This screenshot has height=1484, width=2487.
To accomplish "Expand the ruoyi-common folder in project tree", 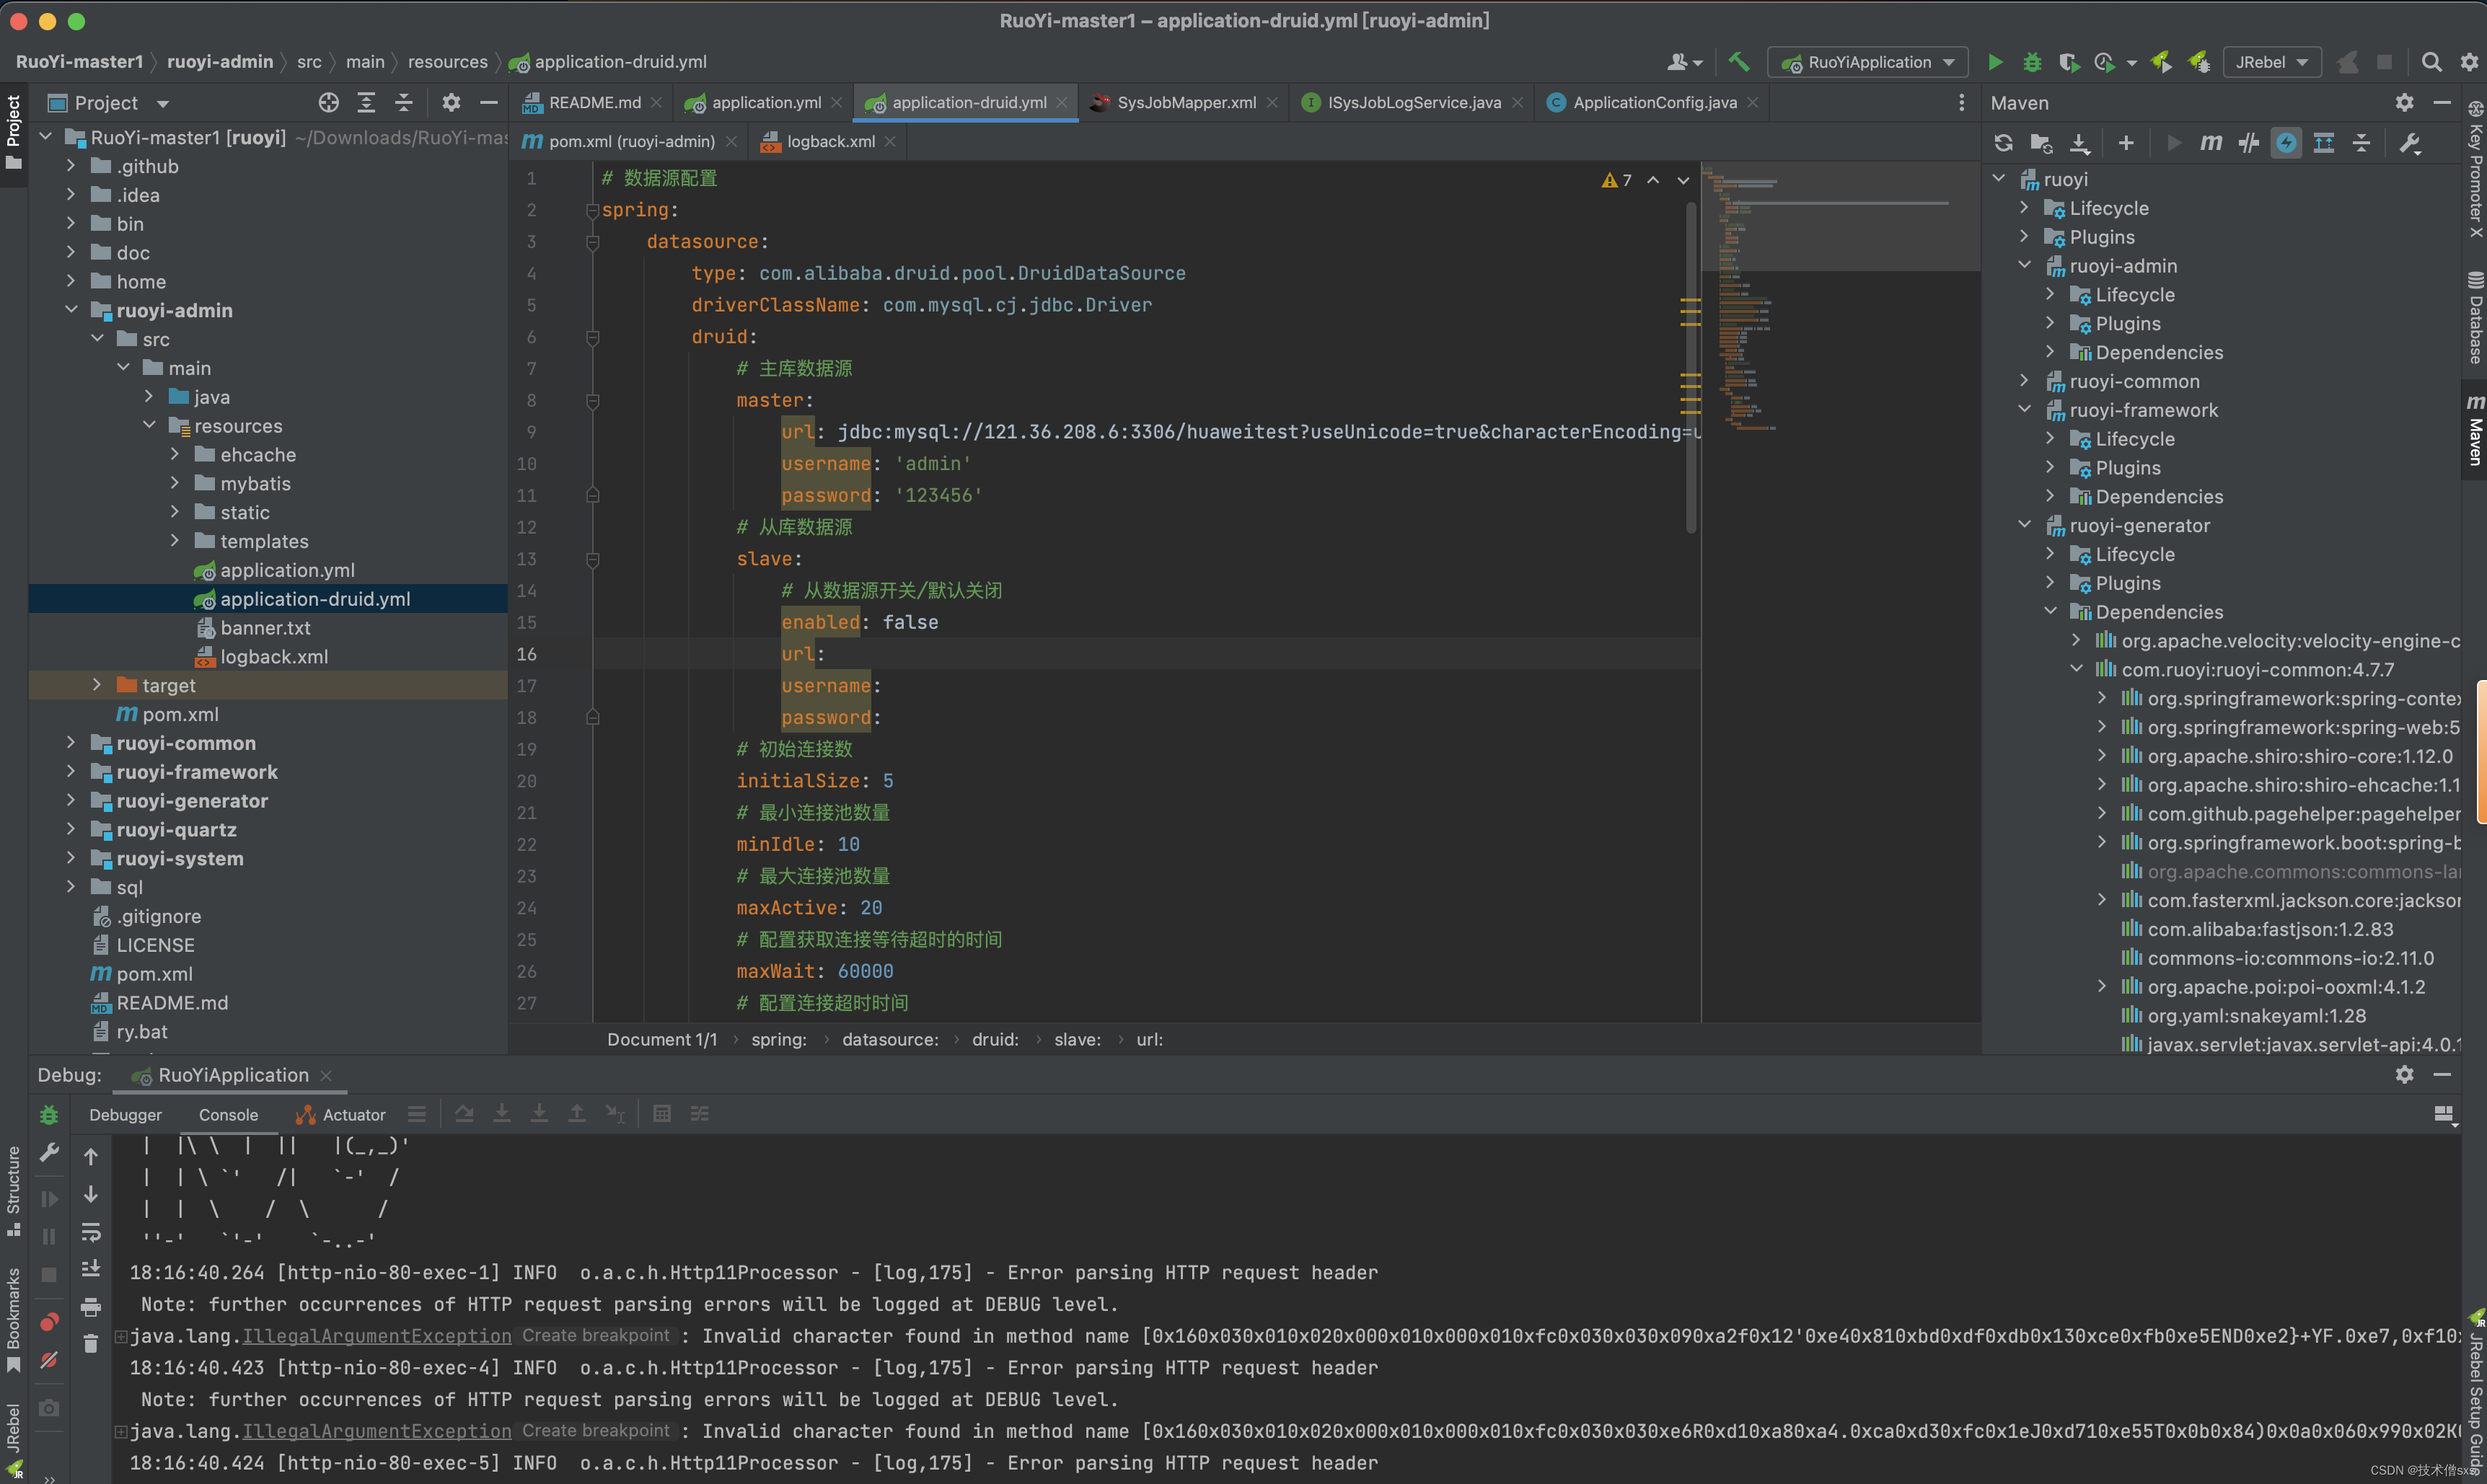I will (70, 743).
